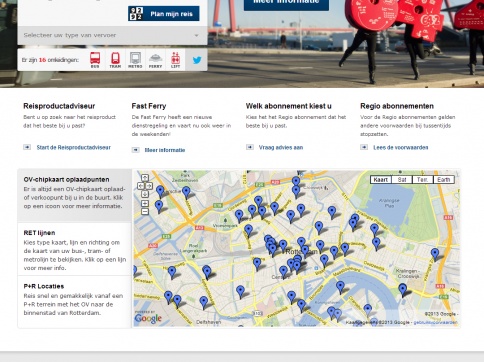
Task: Click the Bus disruptions icon
Action: point(95,60)
